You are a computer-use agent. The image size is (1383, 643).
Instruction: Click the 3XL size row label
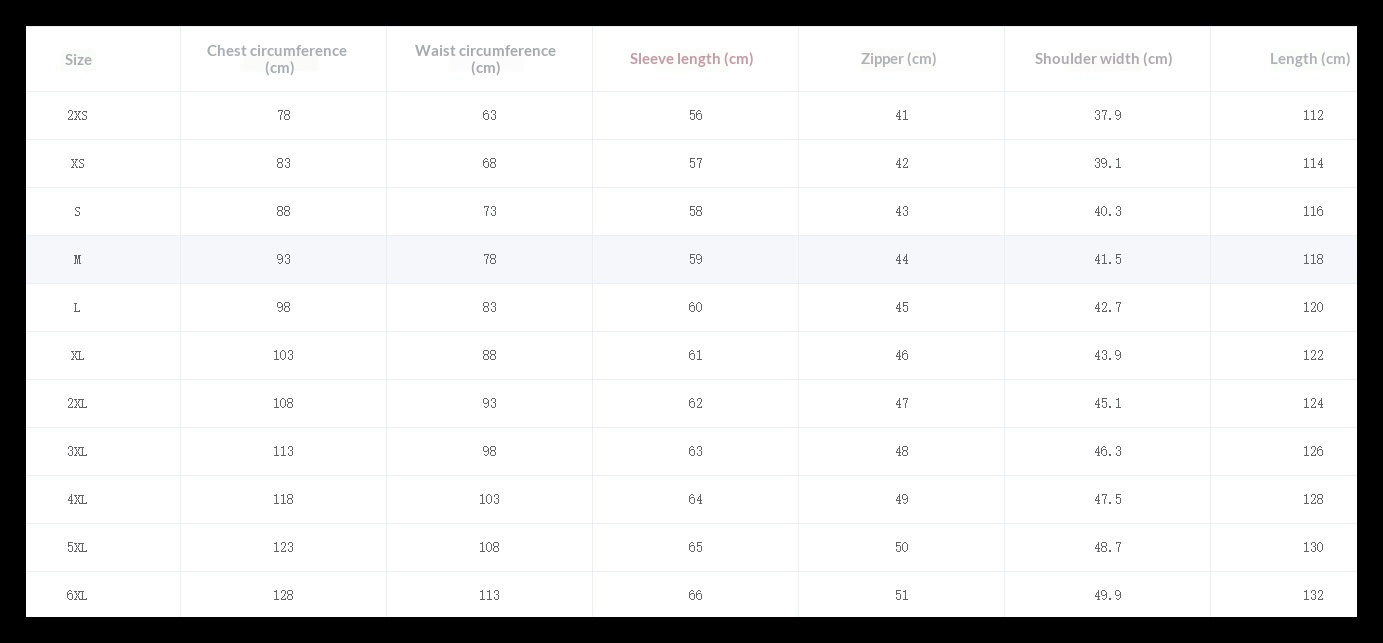[77, 451]
